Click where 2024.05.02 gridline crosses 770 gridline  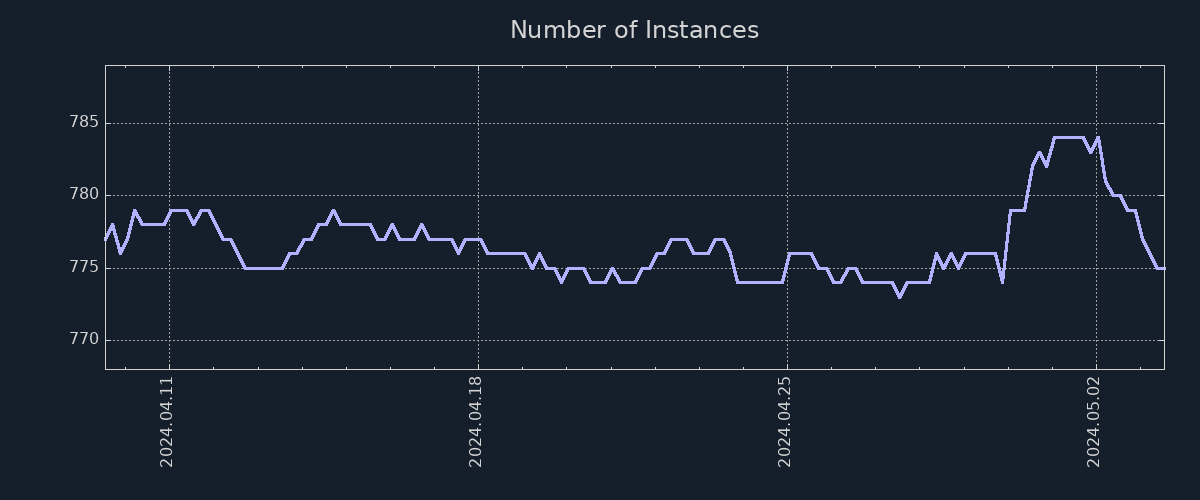[x=1096, y=339]
